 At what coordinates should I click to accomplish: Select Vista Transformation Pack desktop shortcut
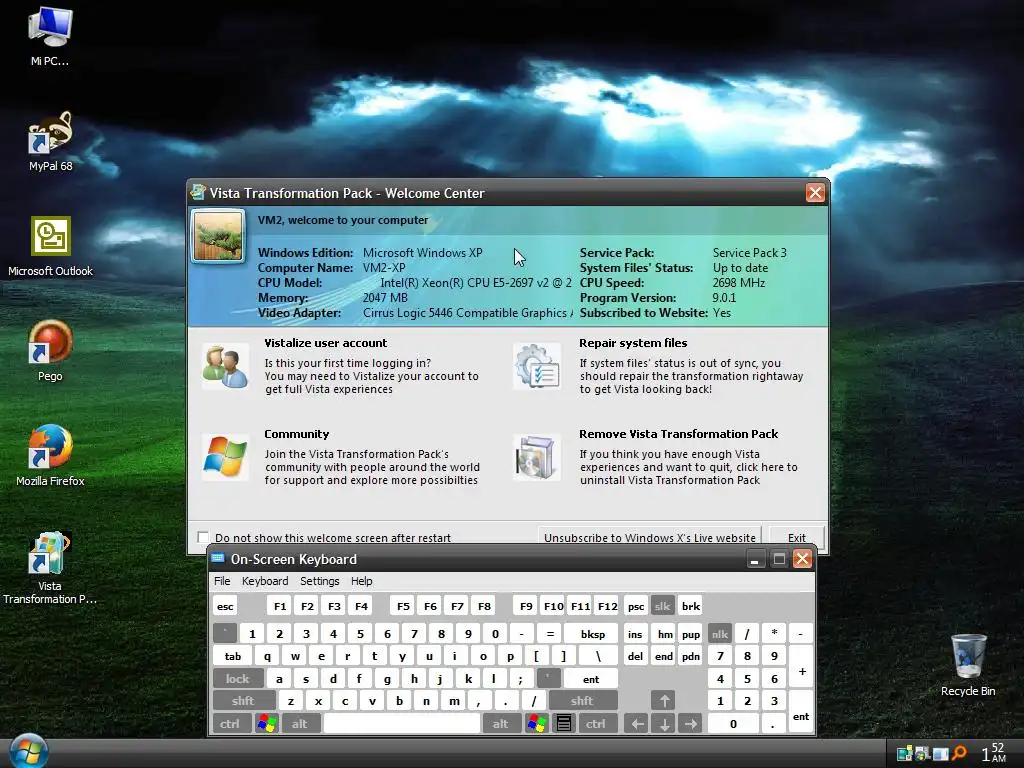point(50,568)
